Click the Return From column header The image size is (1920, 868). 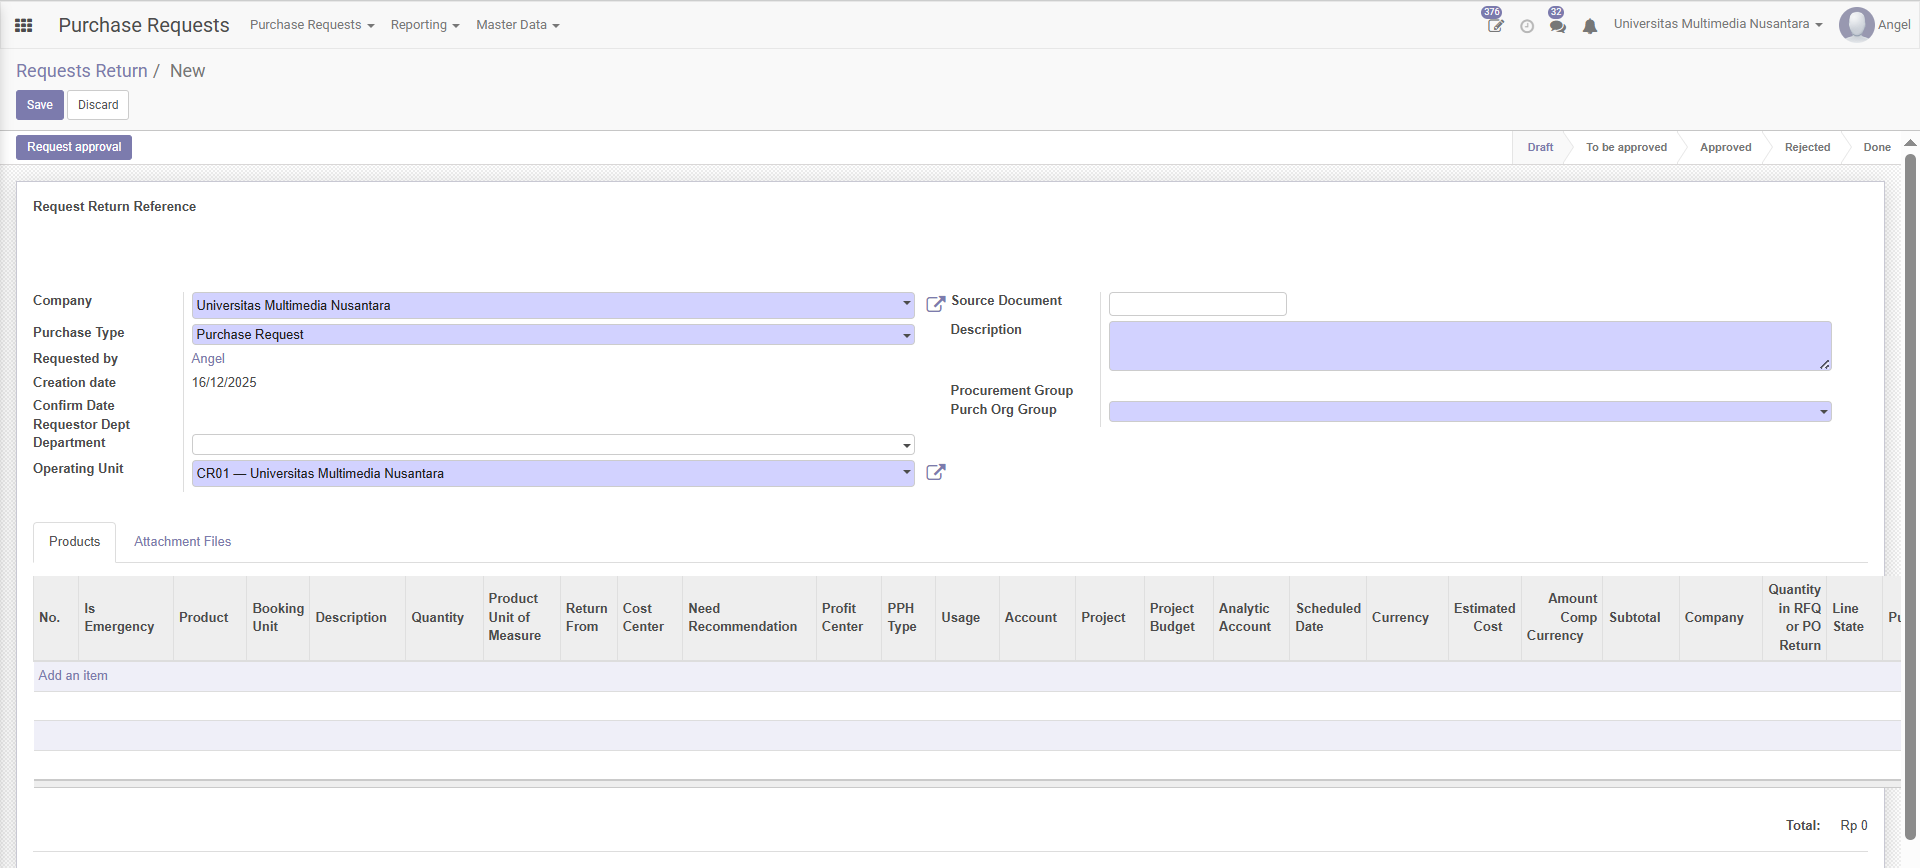click(587, 618)
